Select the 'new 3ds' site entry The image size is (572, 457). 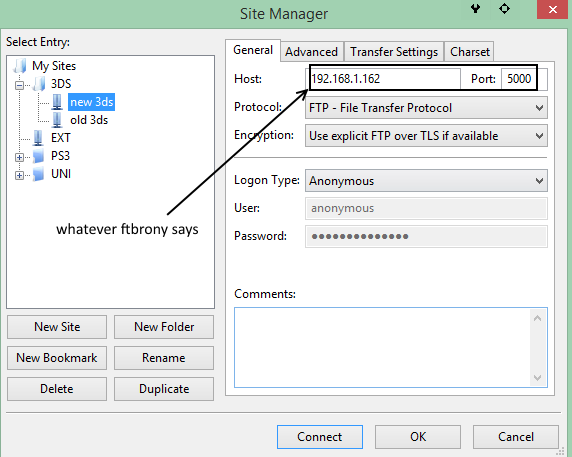[92, 102]
